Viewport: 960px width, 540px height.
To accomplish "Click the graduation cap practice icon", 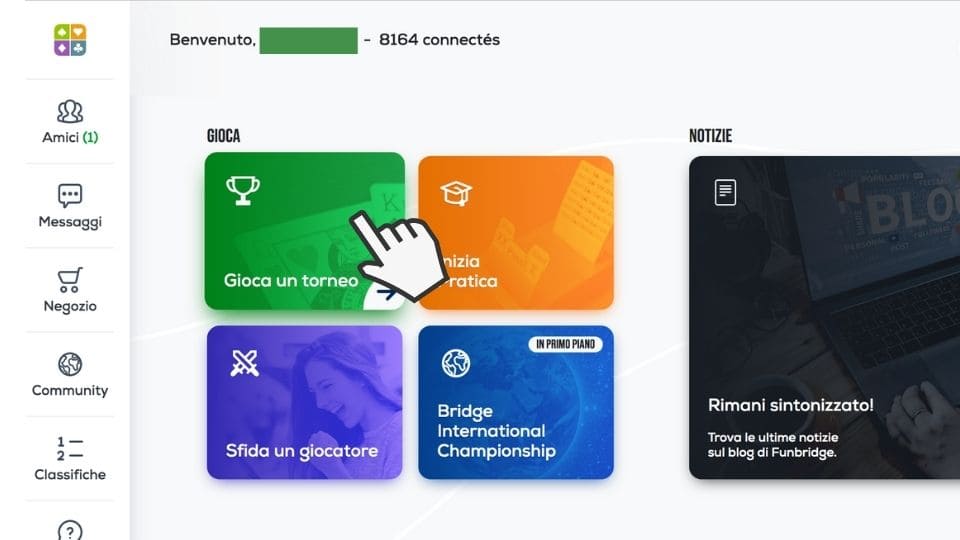I will [x=456, y=193].
